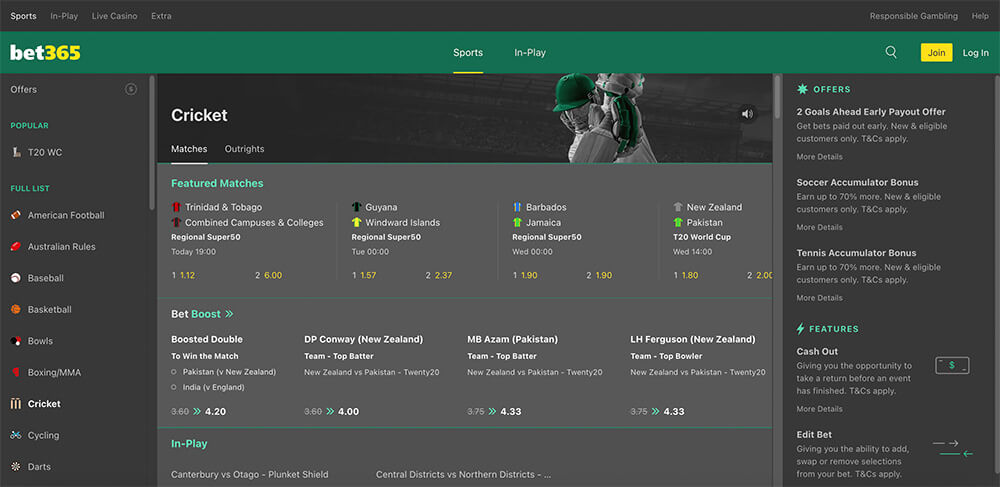Click the Cycling bike icon
The height and width of the screenshot is (487, 1000).
coord(16,435)
